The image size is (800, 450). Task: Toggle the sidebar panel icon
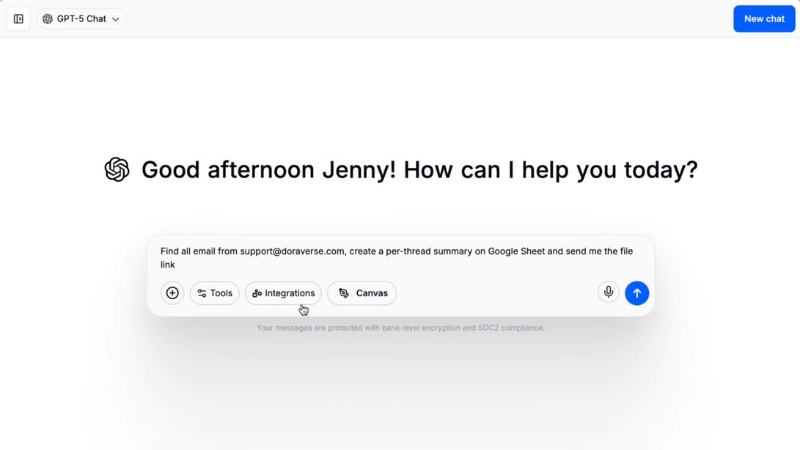(19, 19)
